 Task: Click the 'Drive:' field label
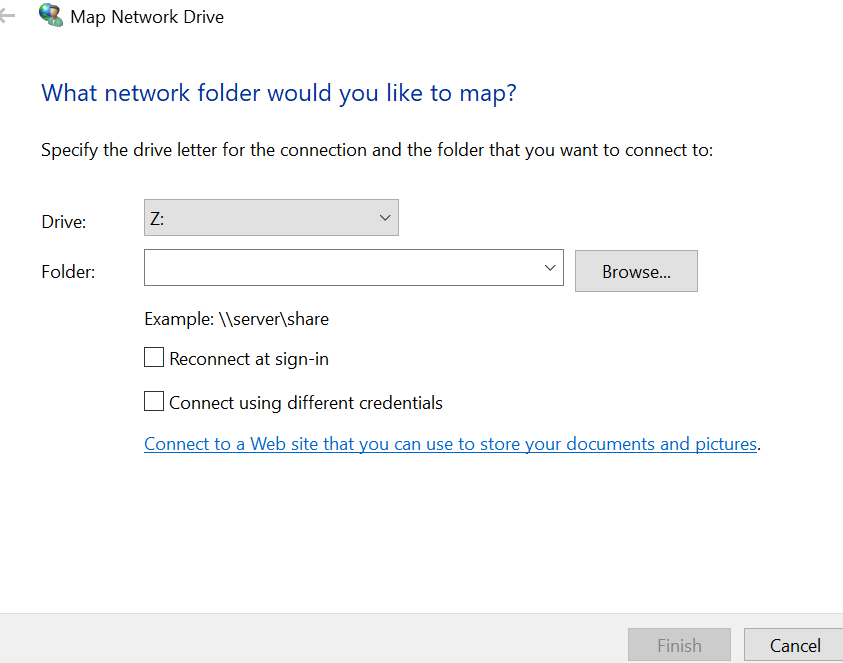(x=63, y=222)
